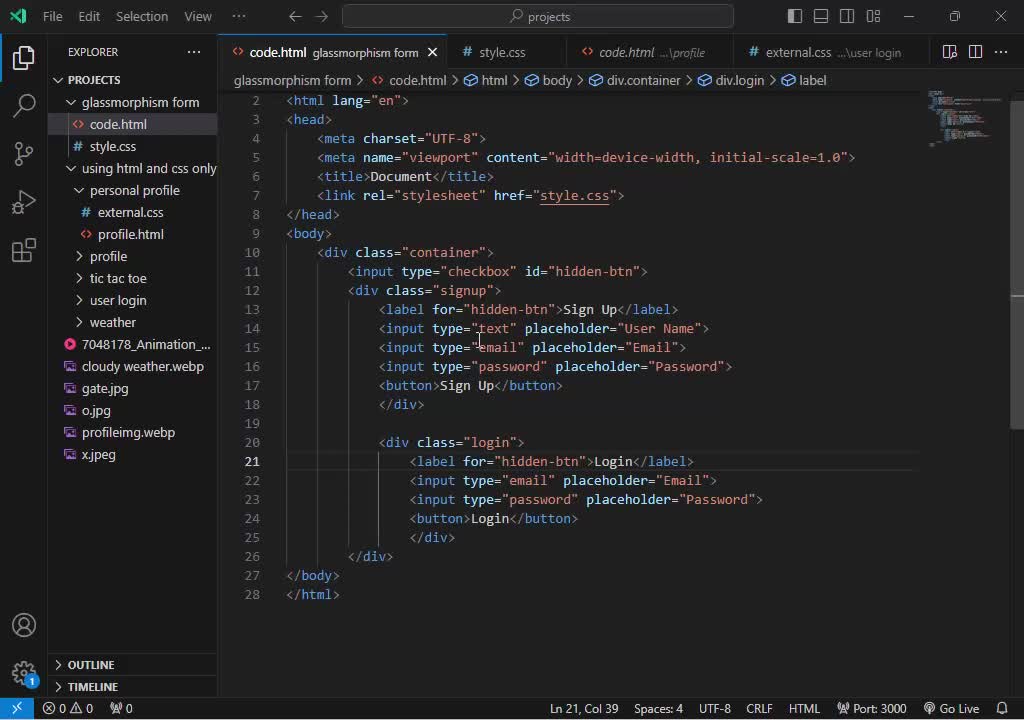Change language mode HTML in status bar

(804, 708)
